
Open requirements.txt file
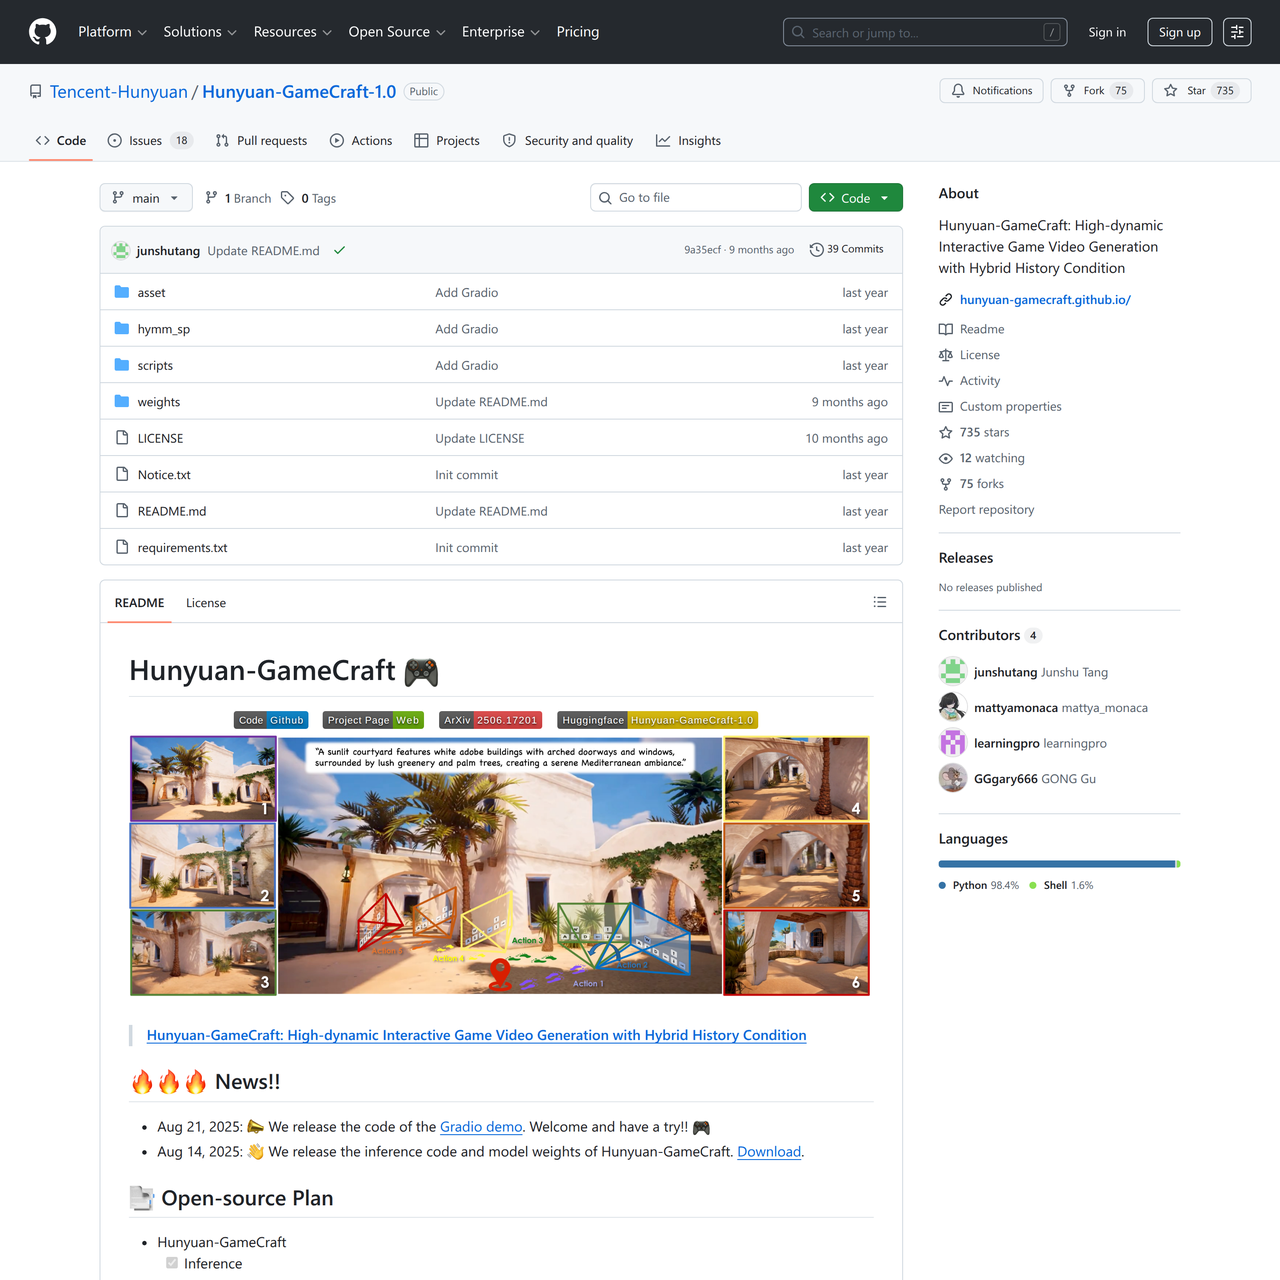point(182,548)
